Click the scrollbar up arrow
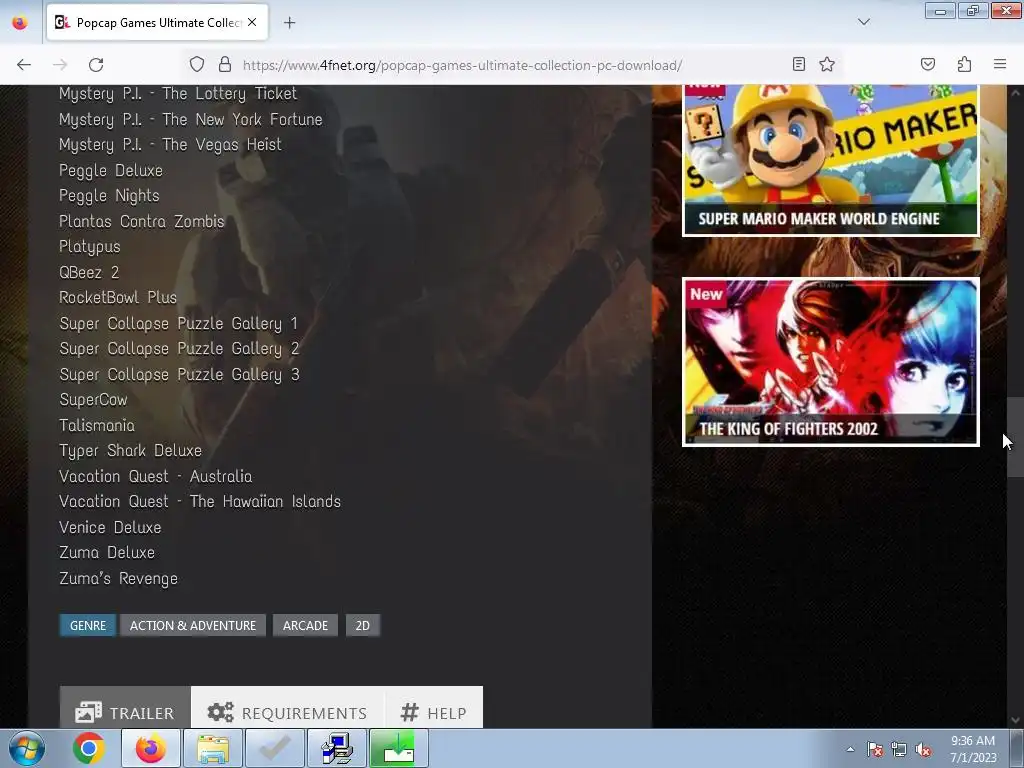 click(1015, 93)
